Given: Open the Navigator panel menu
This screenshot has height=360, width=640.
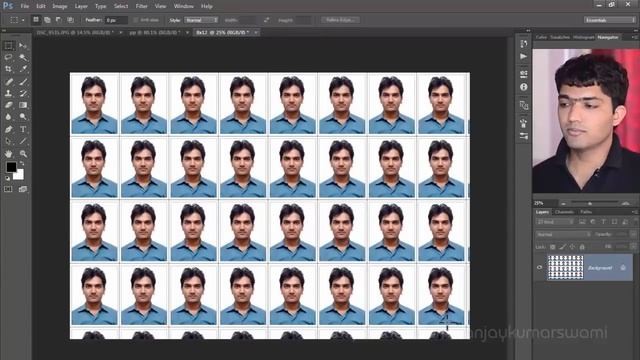Looking at the screenshot, I should 635,37.
